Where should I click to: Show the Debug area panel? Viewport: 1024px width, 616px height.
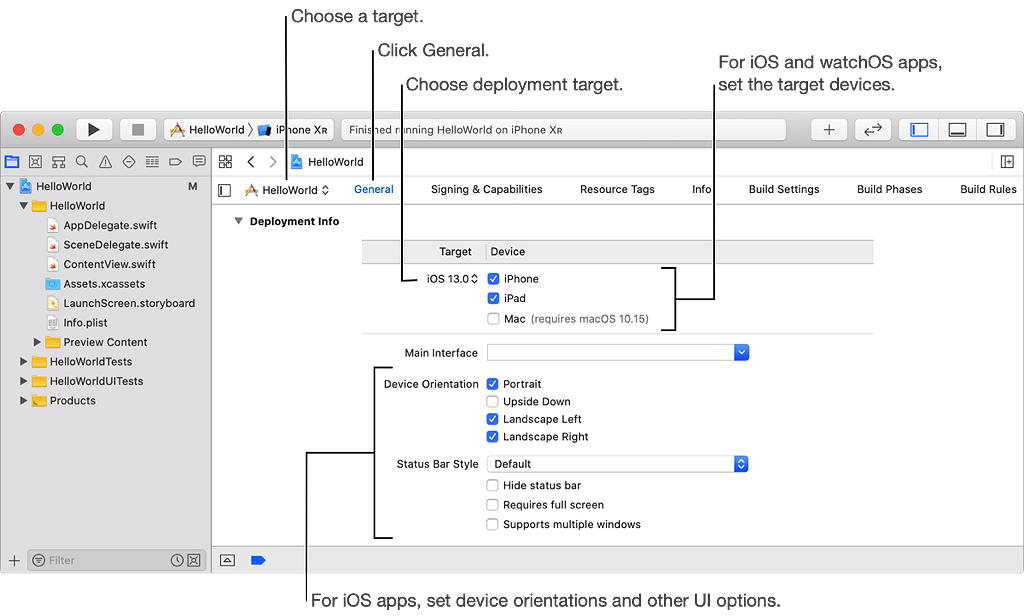coord(957,129)
